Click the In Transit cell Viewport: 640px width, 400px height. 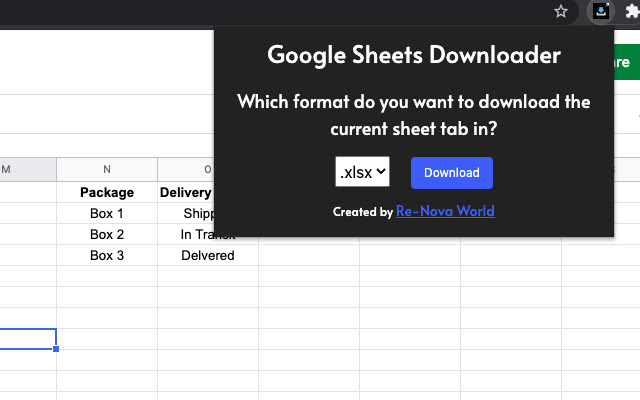coord(208,235)
